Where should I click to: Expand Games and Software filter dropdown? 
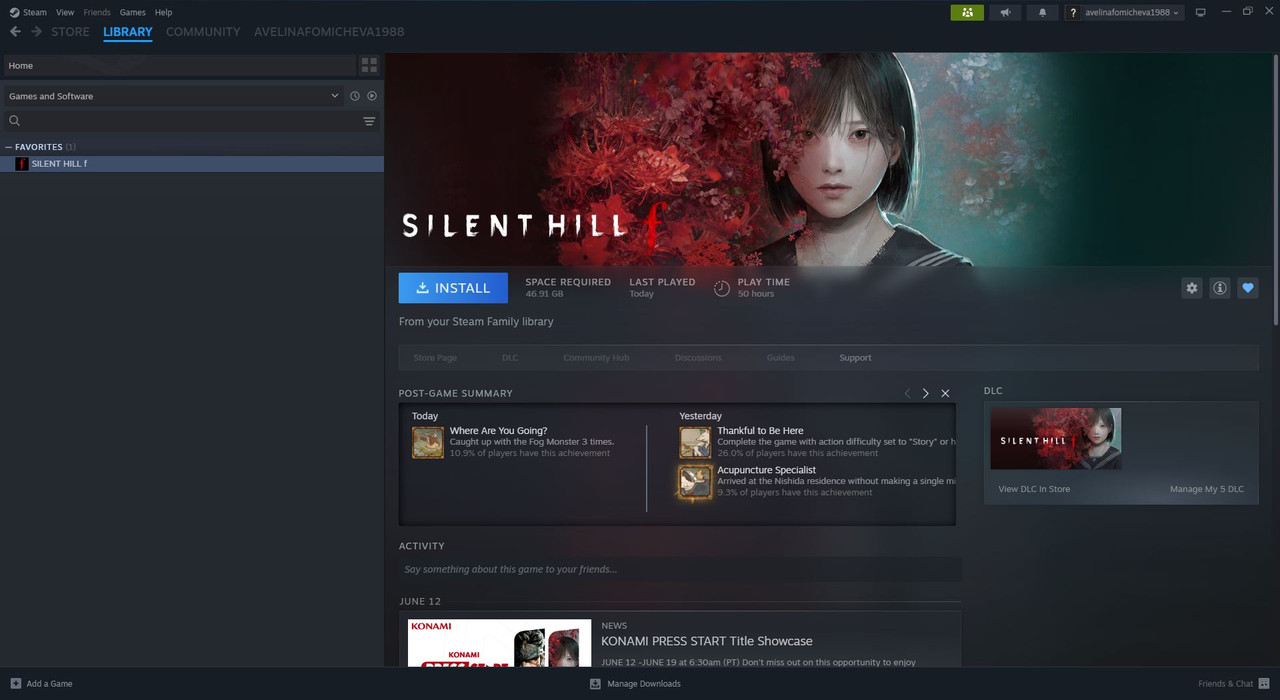pyautogui.click(x=172, y=96)
